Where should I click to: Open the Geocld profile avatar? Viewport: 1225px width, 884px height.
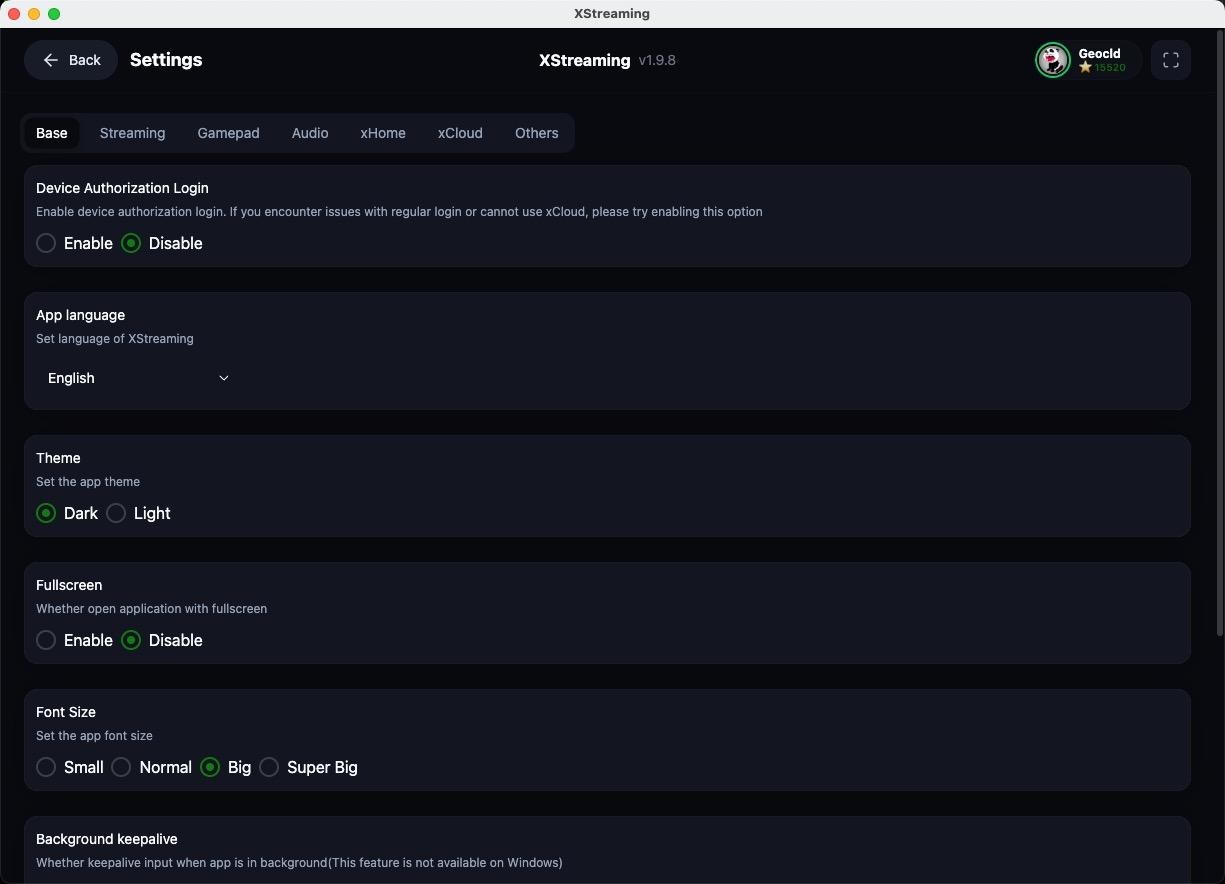pyautogui.click(x=1053, y=60)
